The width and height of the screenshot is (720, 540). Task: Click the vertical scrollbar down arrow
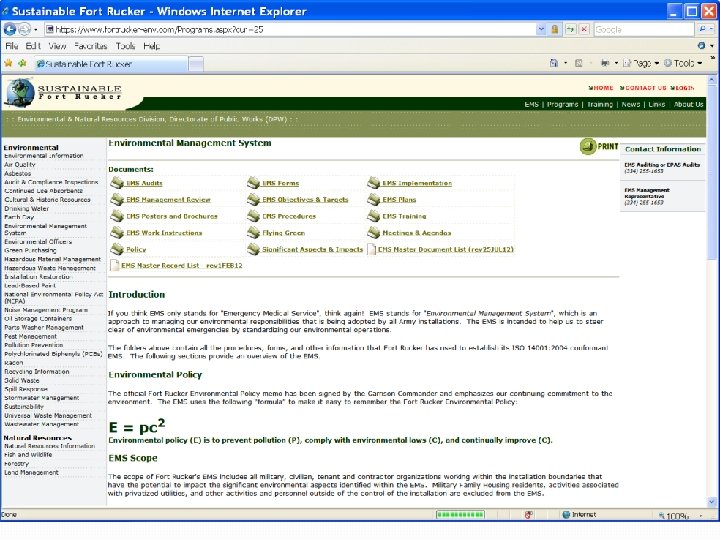click(x=712, y=501)
